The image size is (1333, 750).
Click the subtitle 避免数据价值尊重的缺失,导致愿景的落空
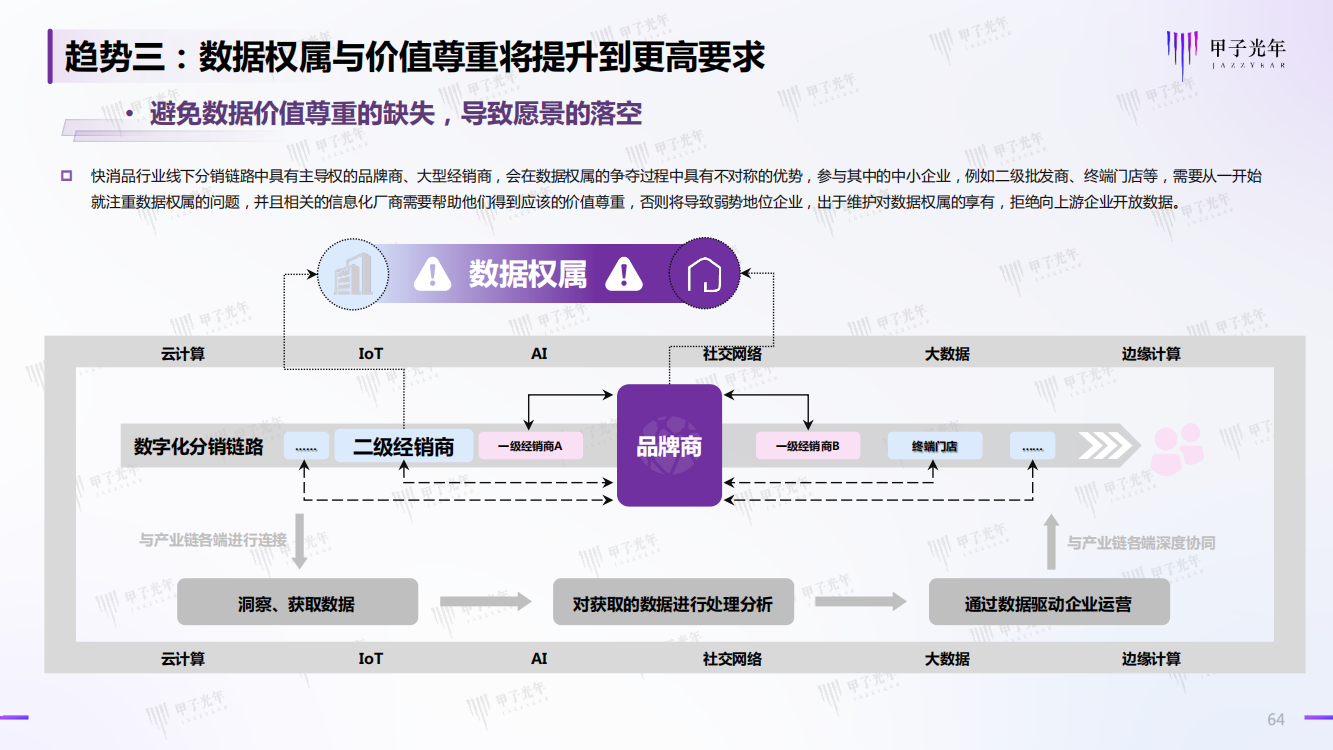(396, 114)
